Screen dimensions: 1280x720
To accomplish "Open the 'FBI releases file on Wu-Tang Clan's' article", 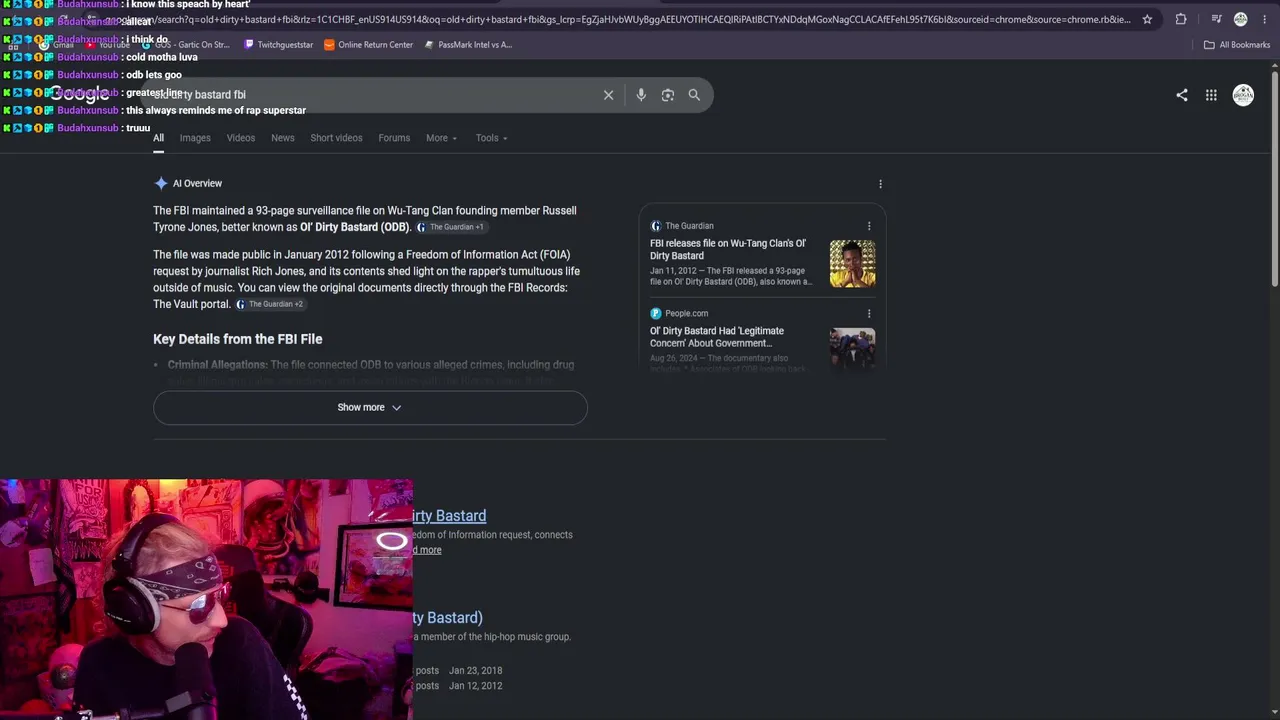I will (728, 249).
